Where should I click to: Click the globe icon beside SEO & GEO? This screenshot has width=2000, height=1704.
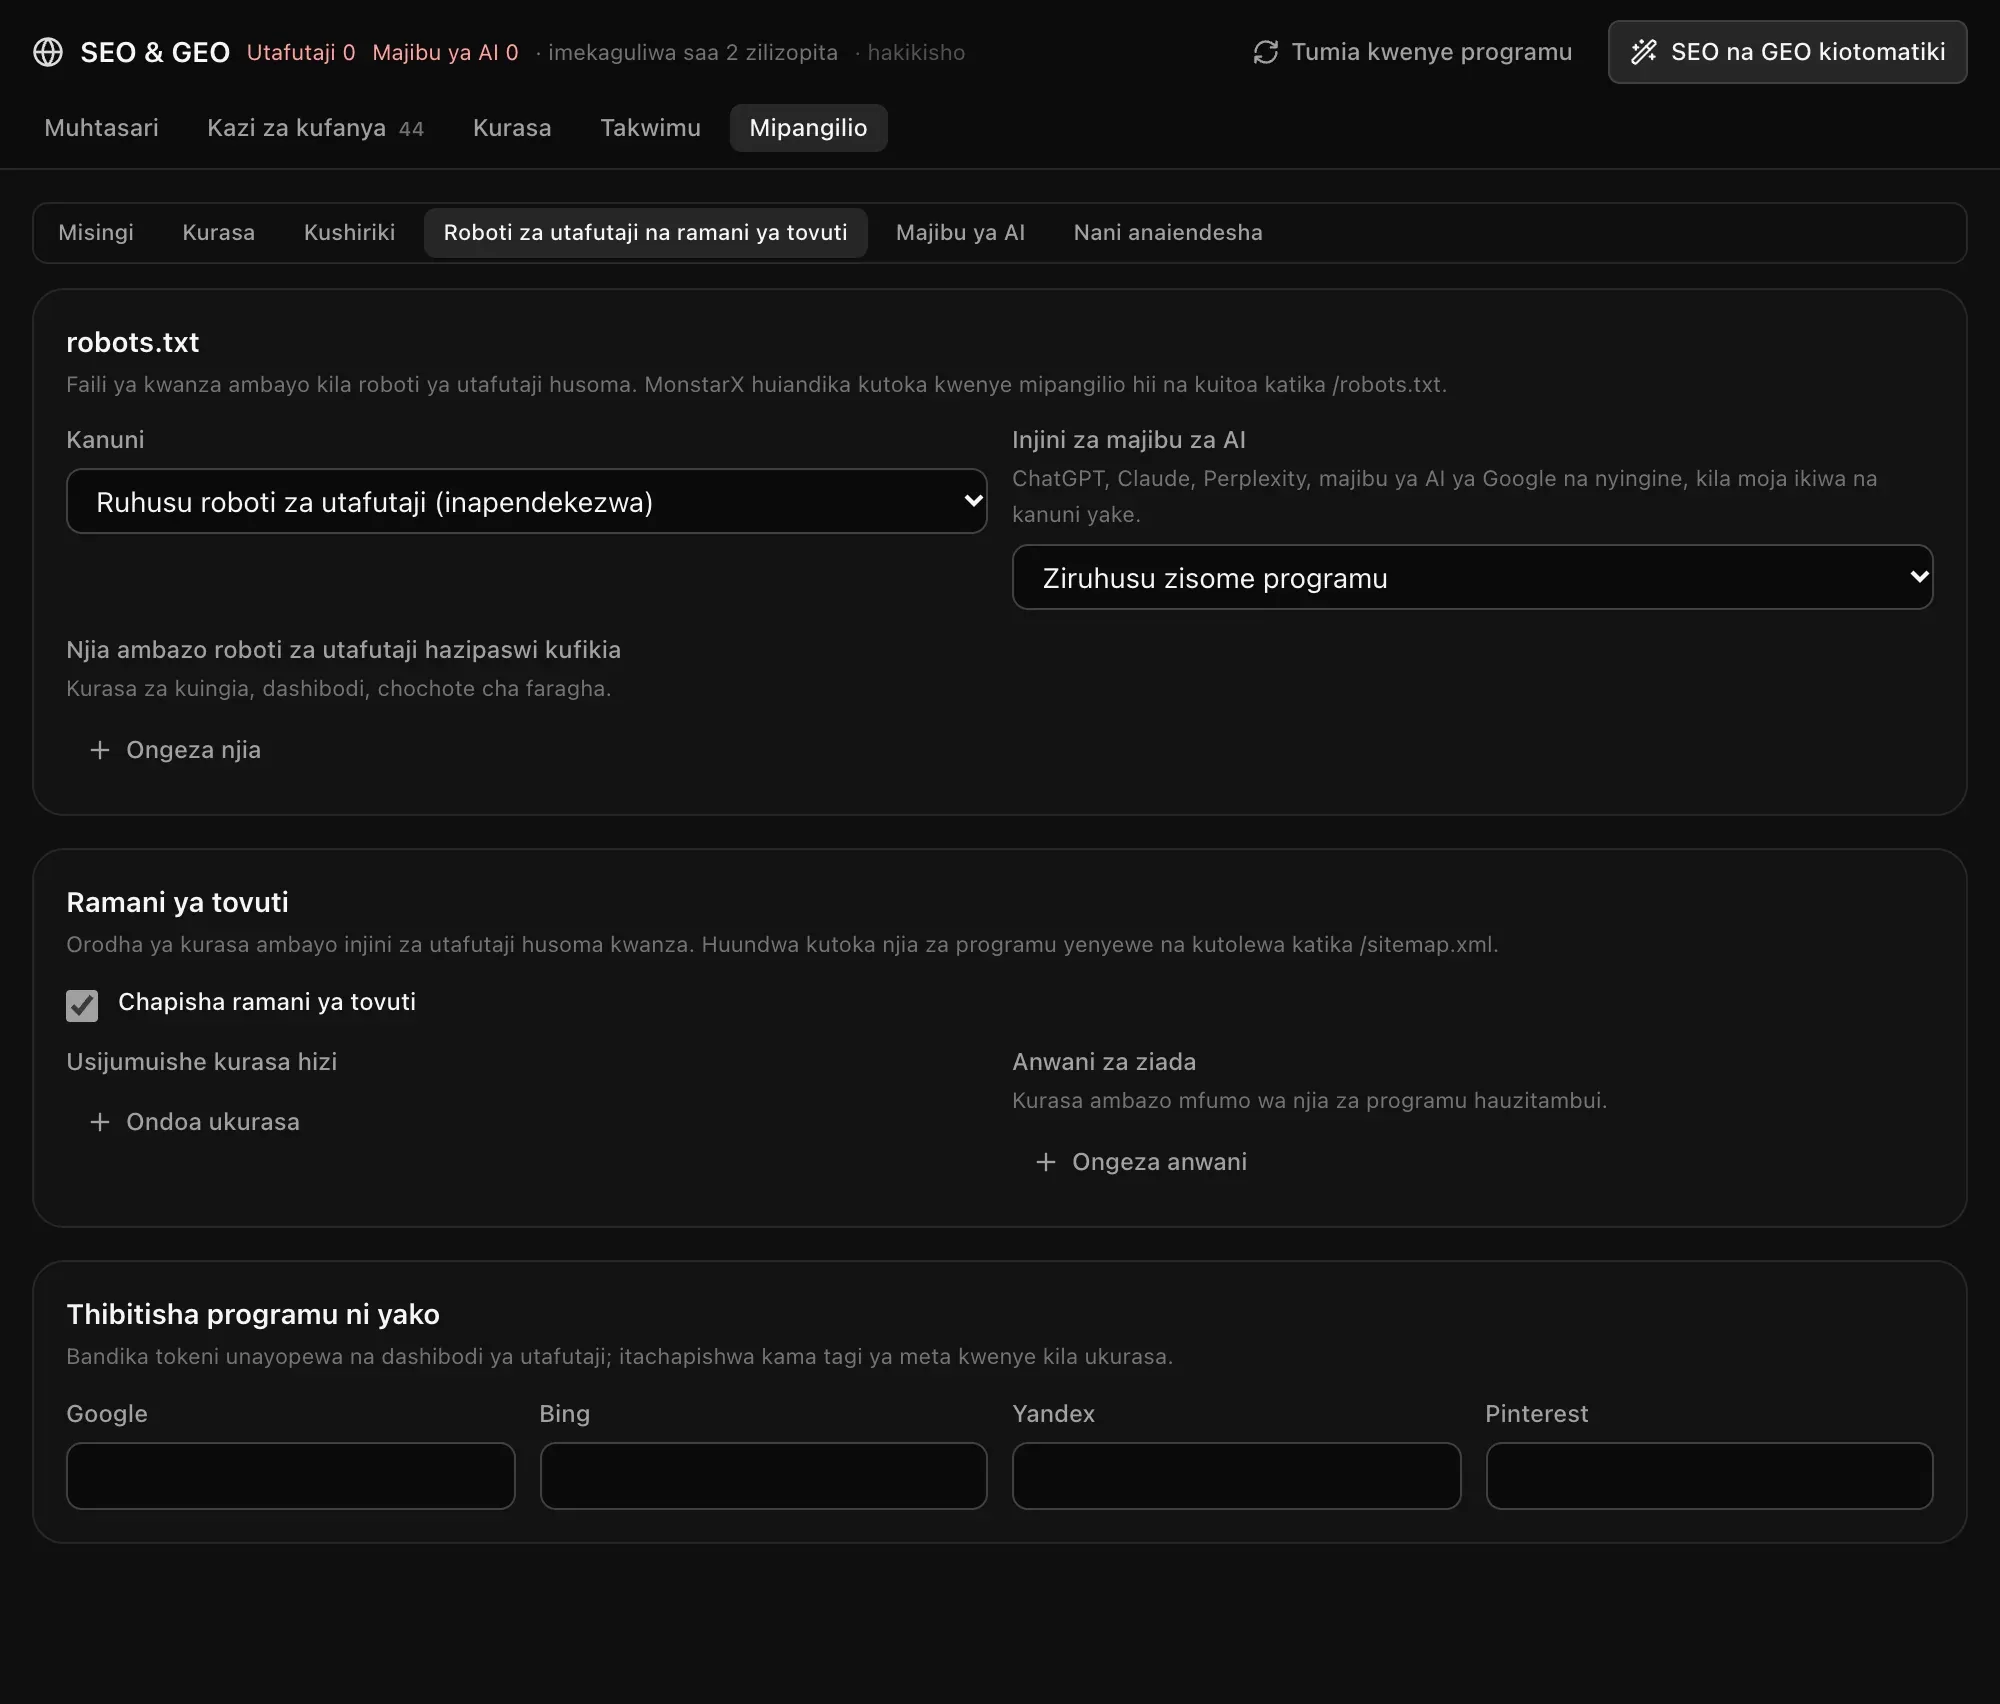(48, 52)
